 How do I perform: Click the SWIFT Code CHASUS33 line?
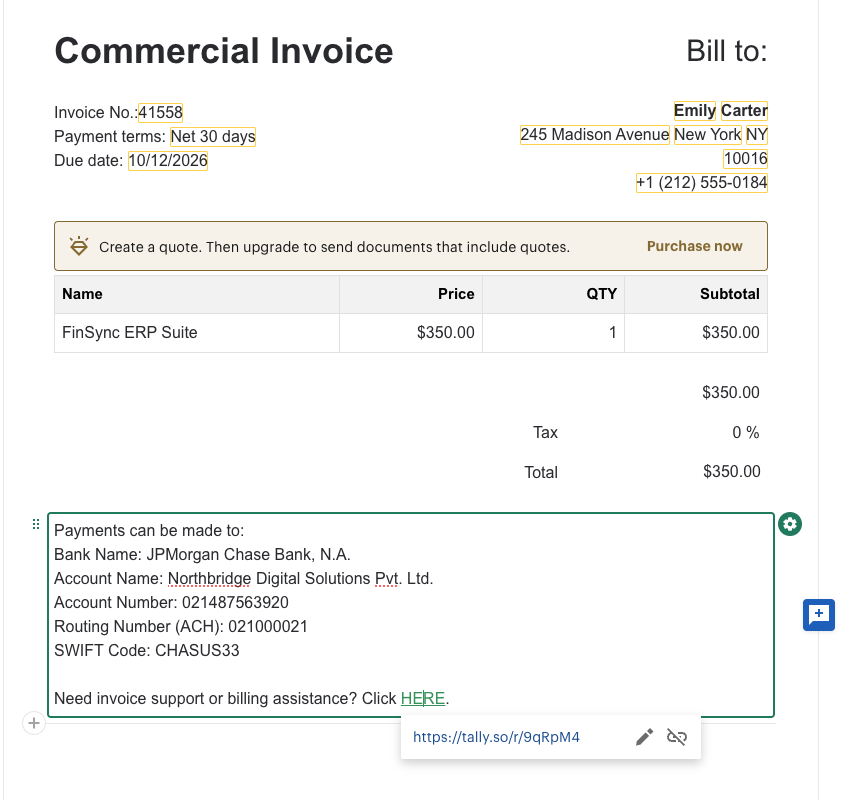pyautogui.click(x=147, y=650)
